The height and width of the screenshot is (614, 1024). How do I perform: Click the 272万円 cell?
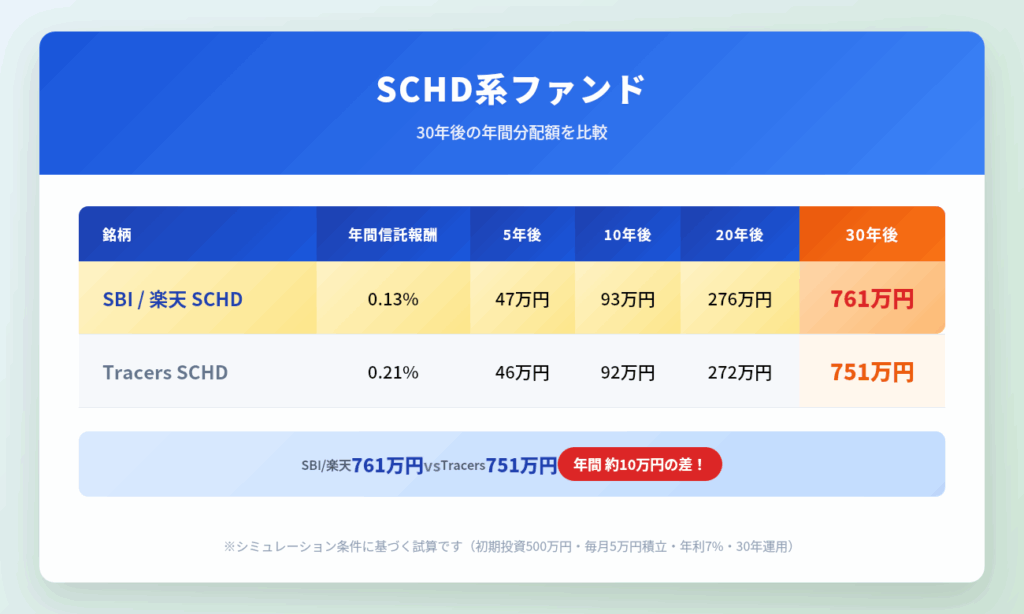click(739, 372)
